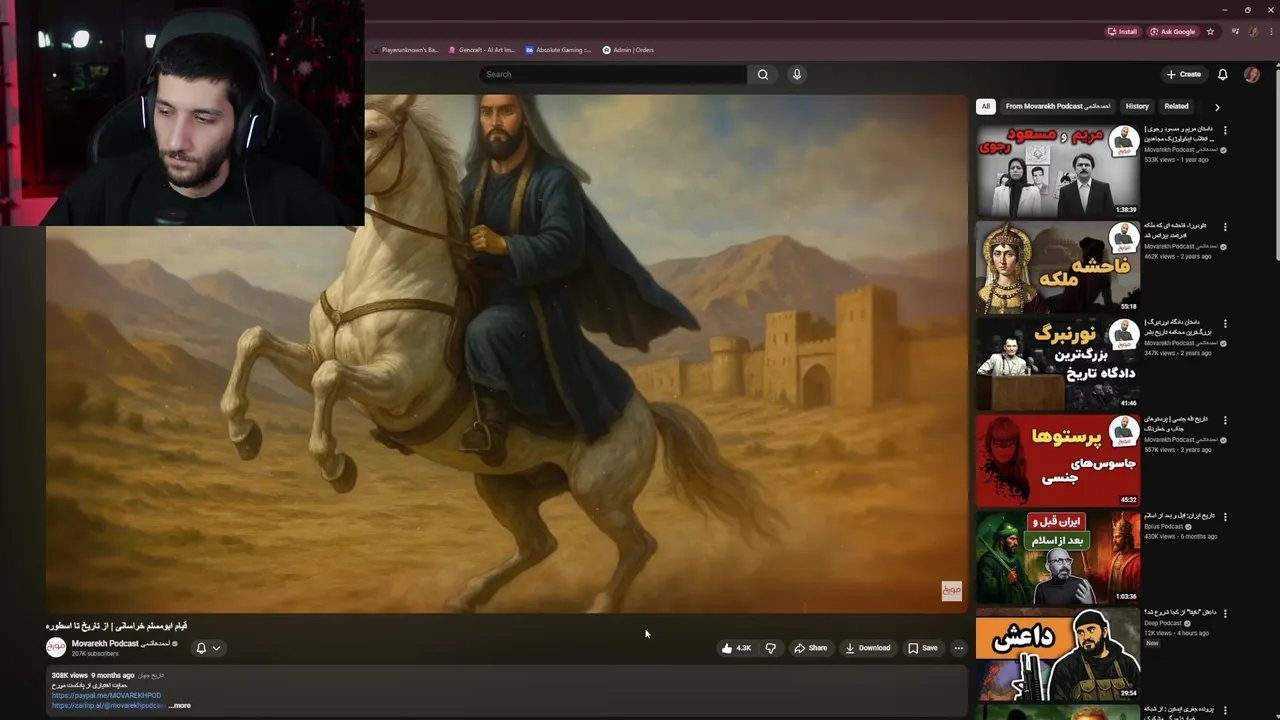The image size is (1280, 720).
Task: Share this video
Action: 811,648
